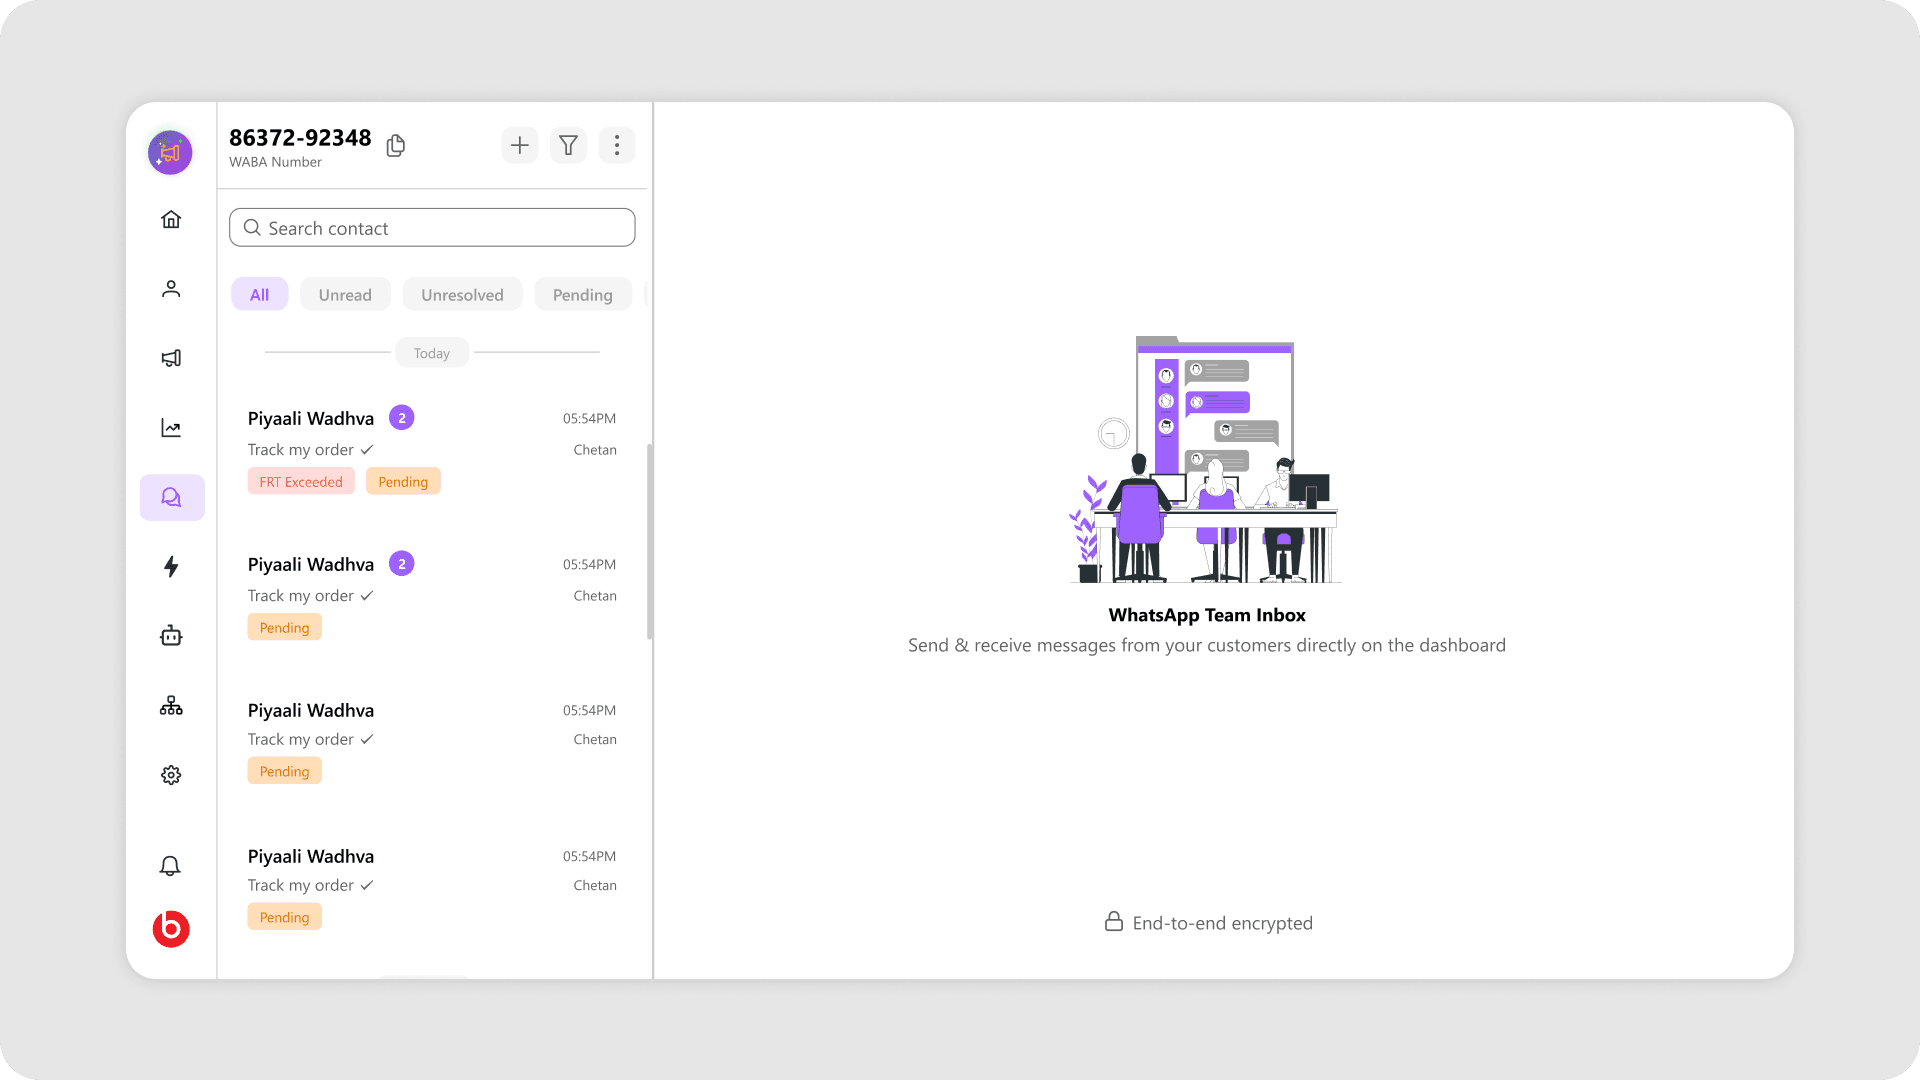Select the All filter tab
The image size is (1920, 1080).
[260, 294]
